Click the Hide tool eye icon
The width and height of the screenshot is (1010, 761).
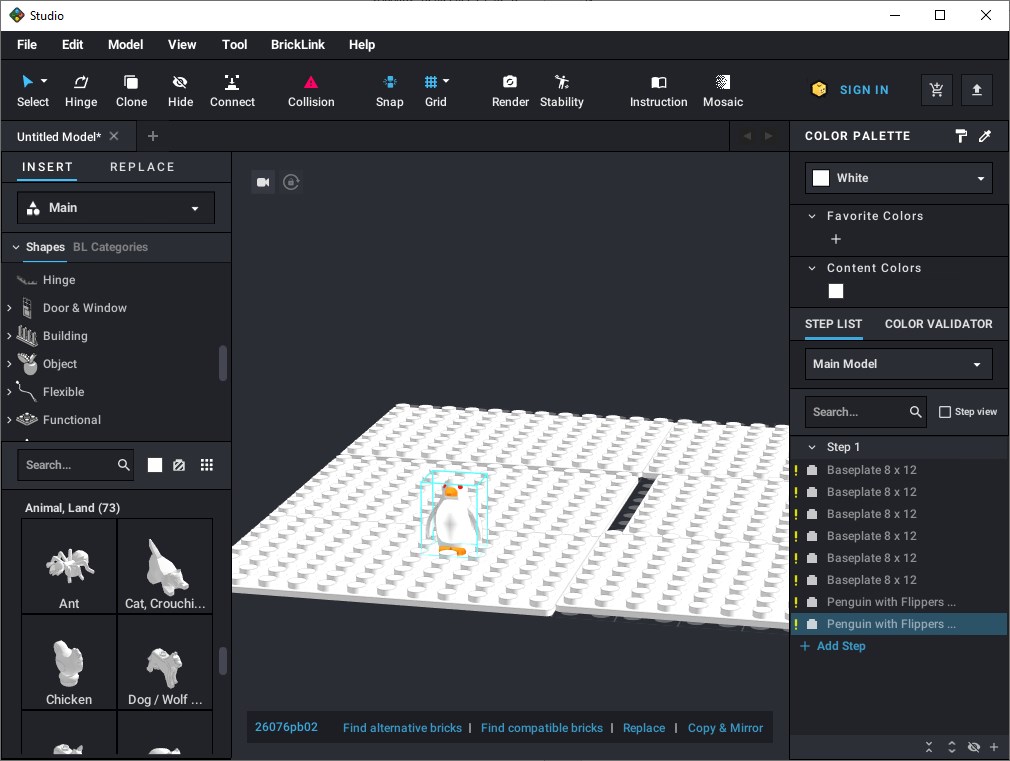(x=180, y=83)
